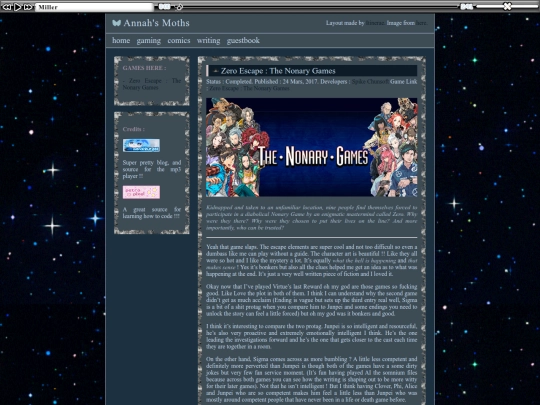Click 'A great source for learning' text
540x405 pixels.
pyautogui.click(x=152, y=213)
